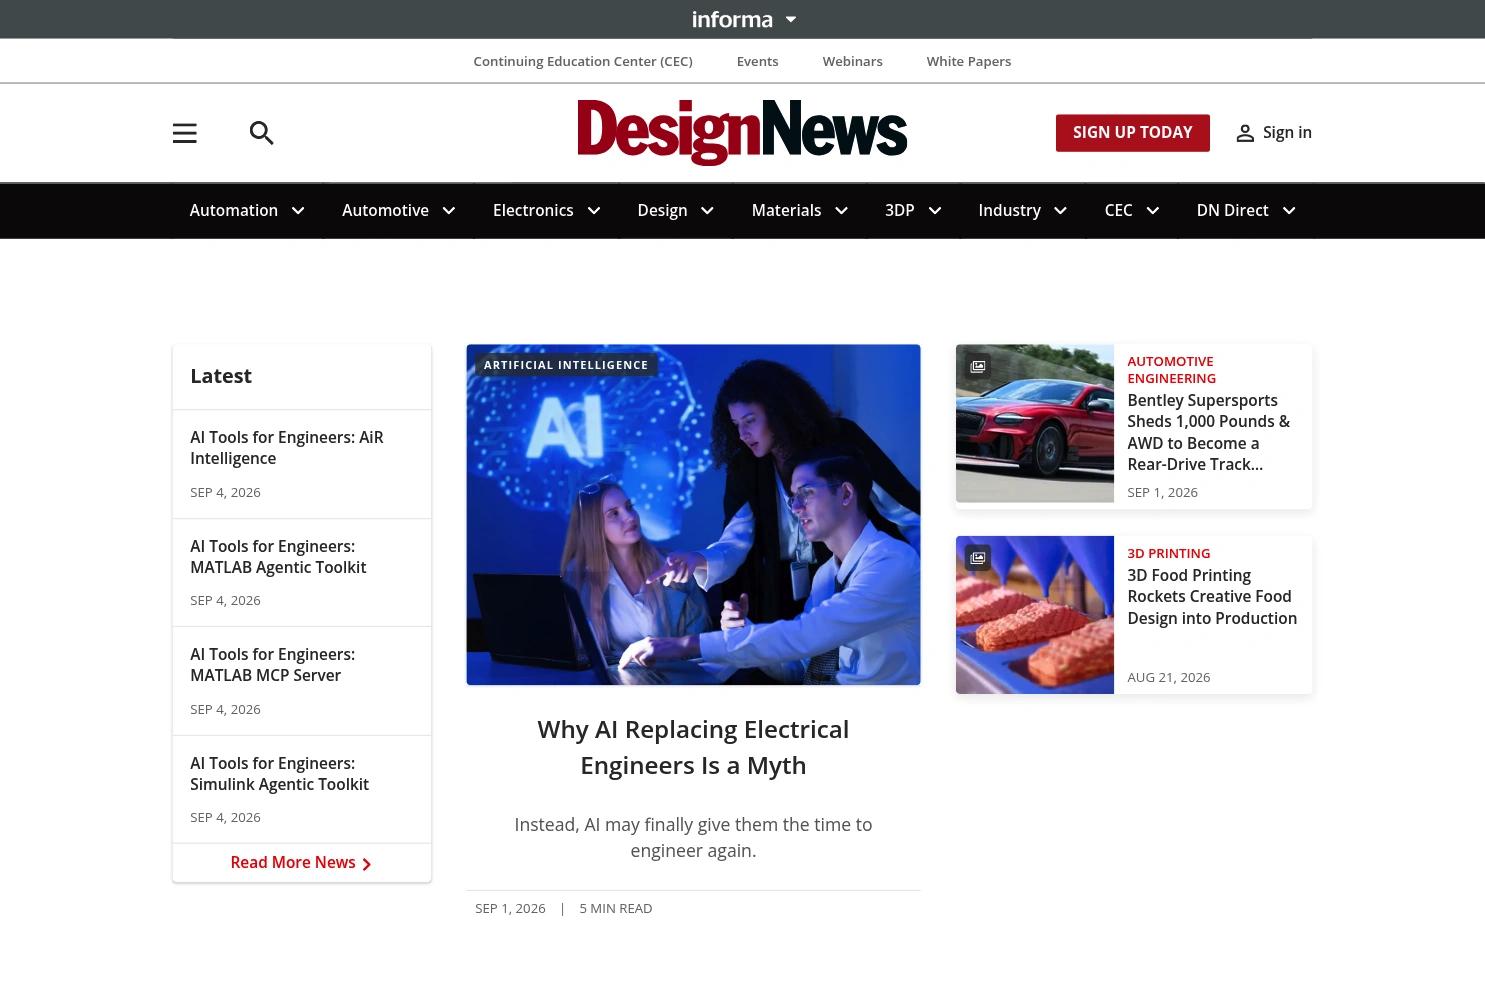Open the hamburger menu icon
Image resolution: width=1485 pixels, height=990 pixels.
pyautogui.click(x=185, y=133)
